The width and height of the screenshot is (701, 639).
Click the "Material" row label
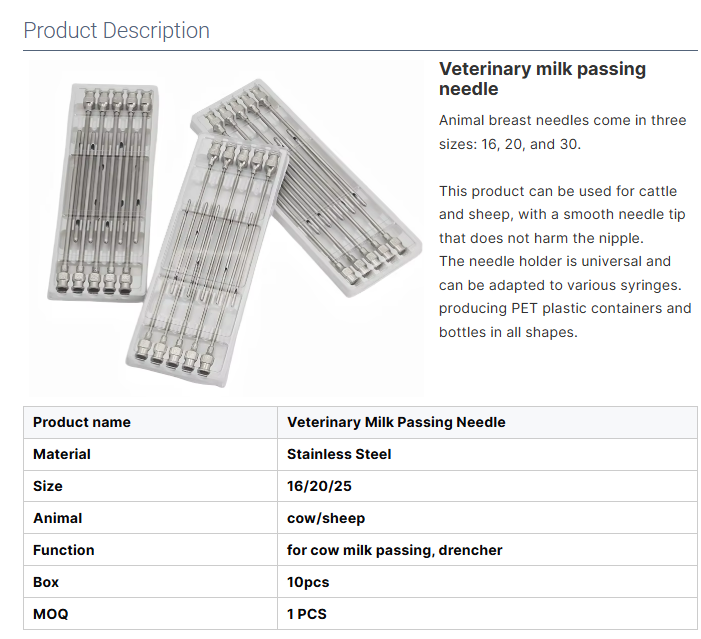[62, 454]
